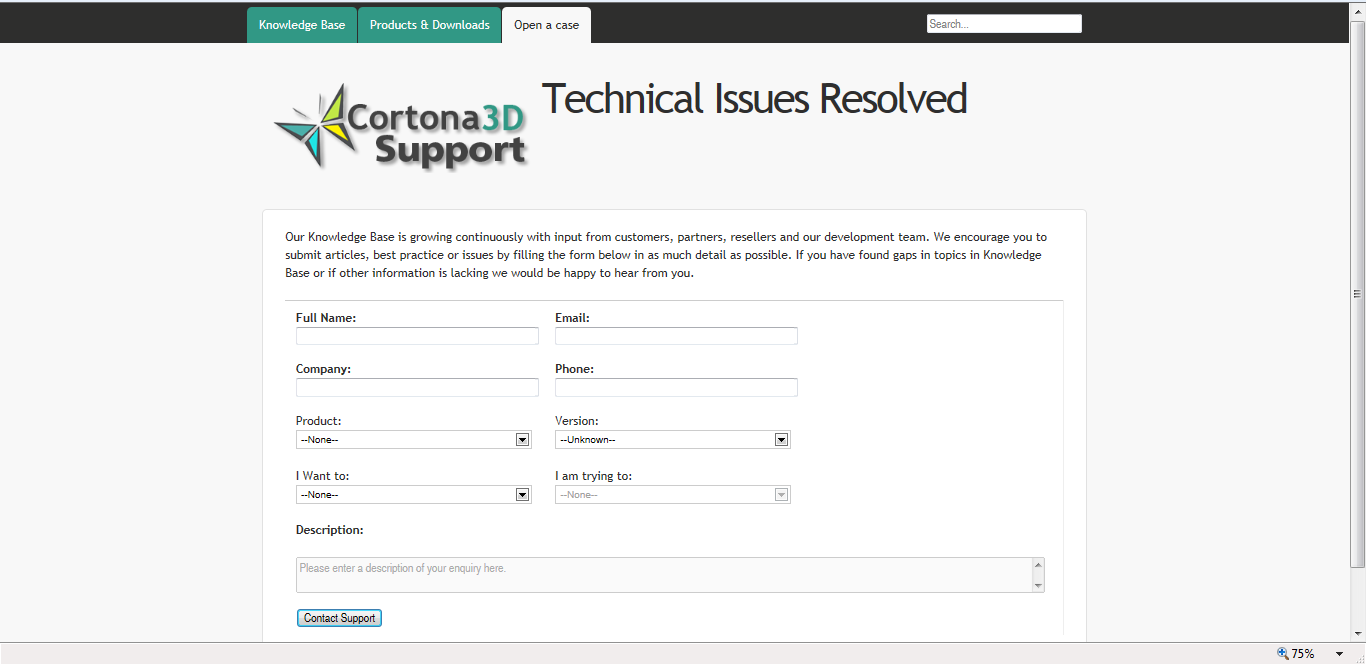Click the Knowledge Base introduction paragraph
The height and width of the screenshot is (664, 1366).
[666, 255]
